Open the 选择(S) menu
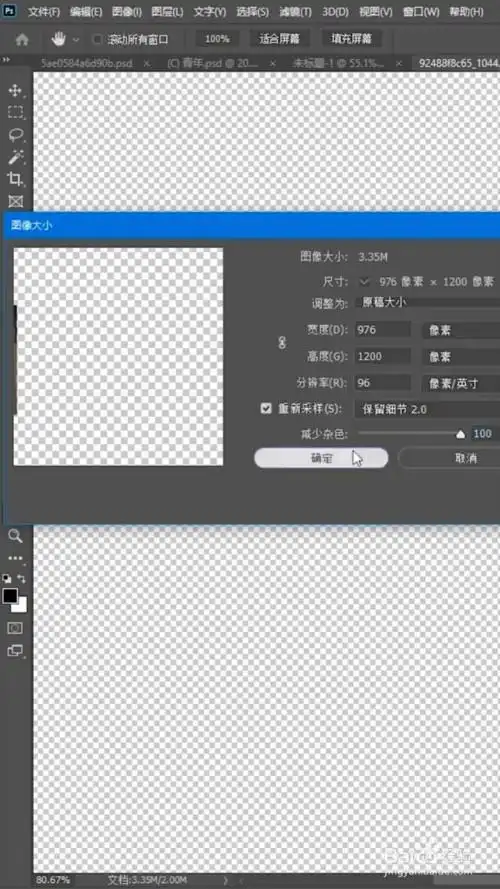The height and width of the screenshot is (889, 500). [x=252, y=11]
